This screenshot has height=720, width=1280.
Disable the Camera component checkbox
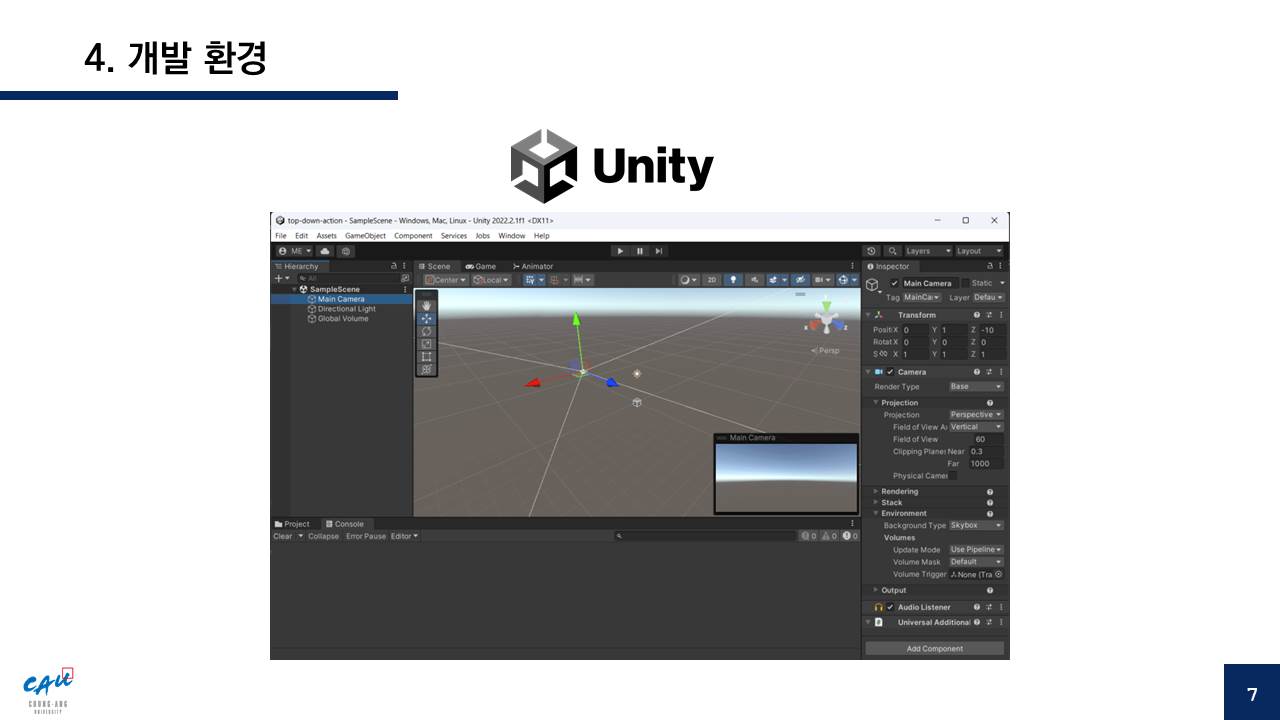(x=890, y=372)
